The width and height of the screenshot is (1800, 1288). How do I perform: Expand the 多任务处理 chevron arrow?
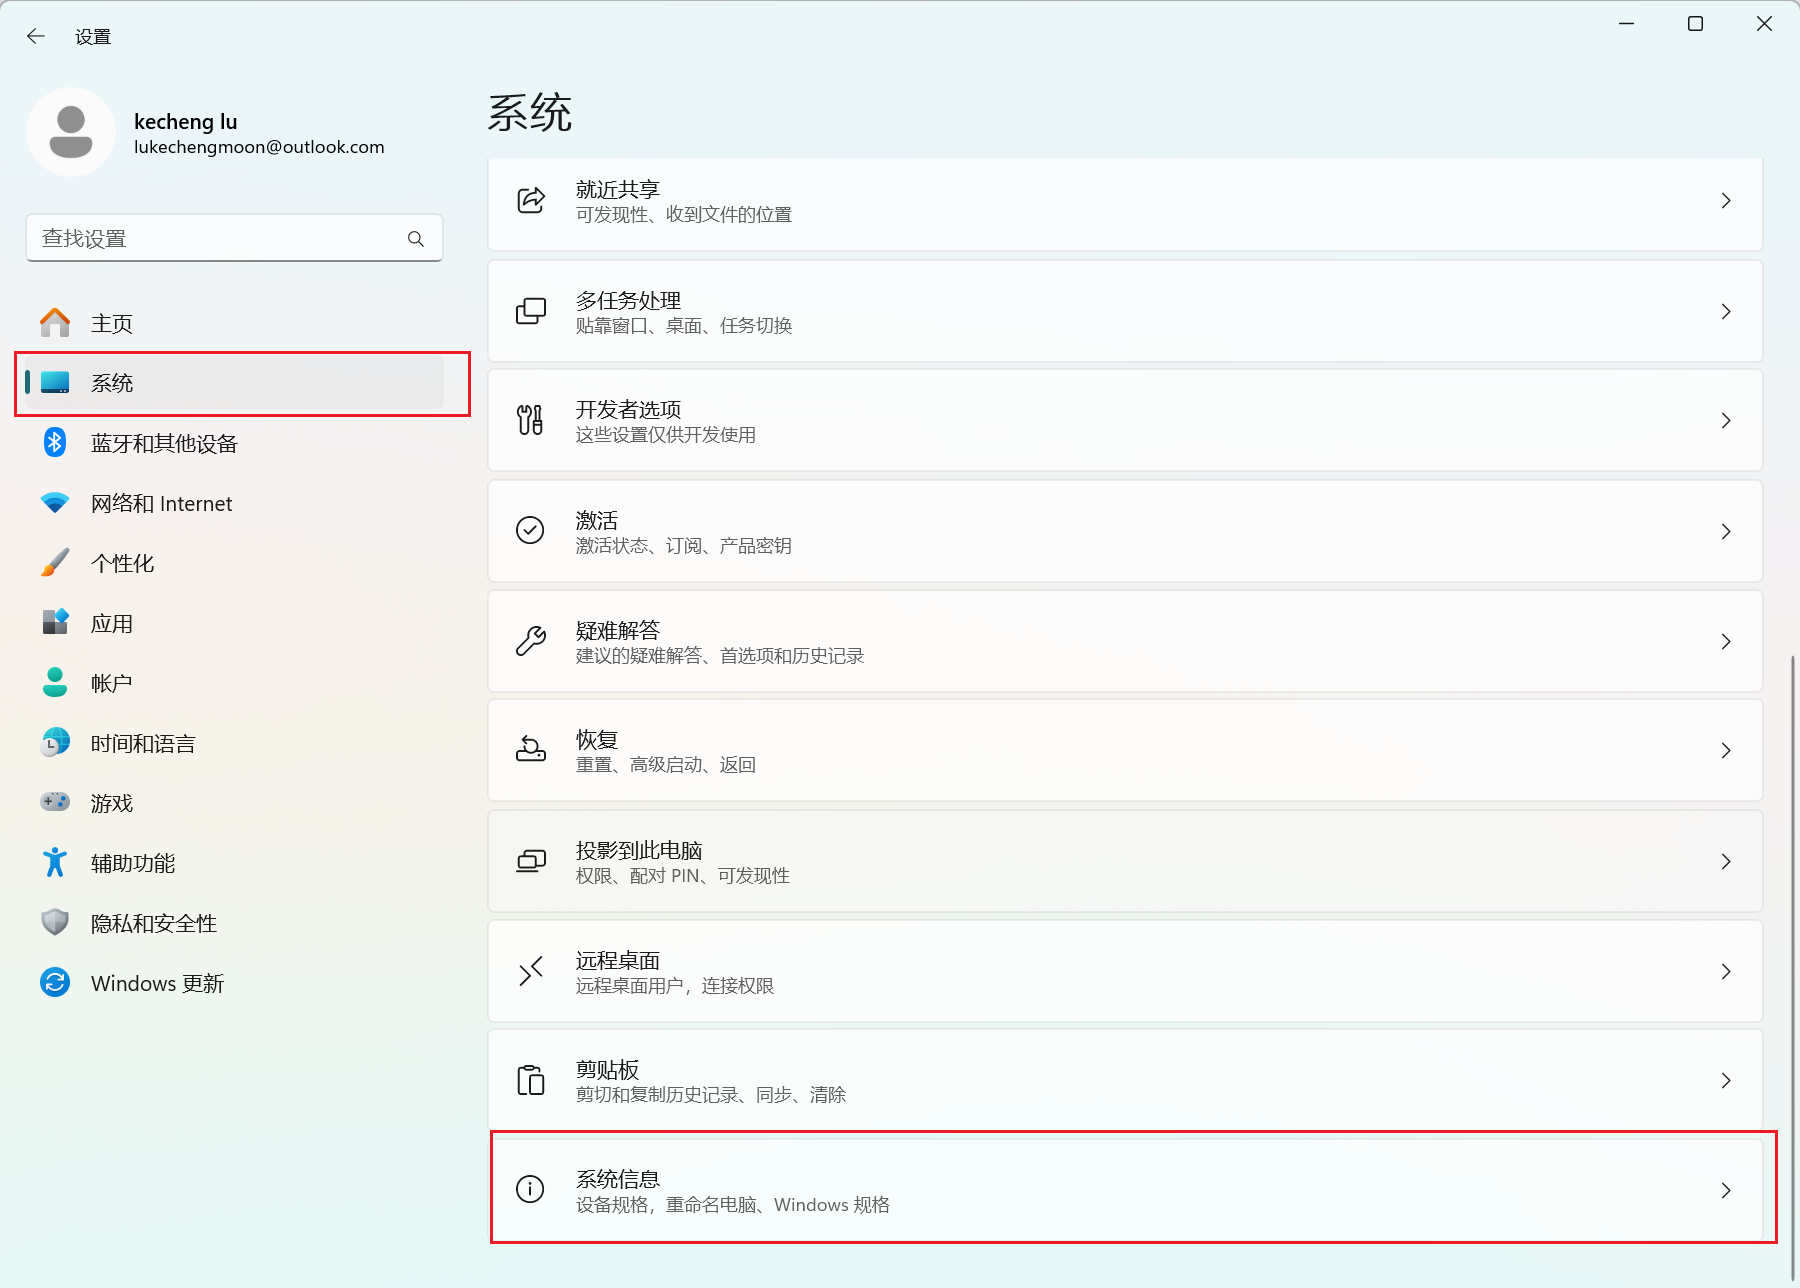pyautogui.click(x=1726, y=312)
